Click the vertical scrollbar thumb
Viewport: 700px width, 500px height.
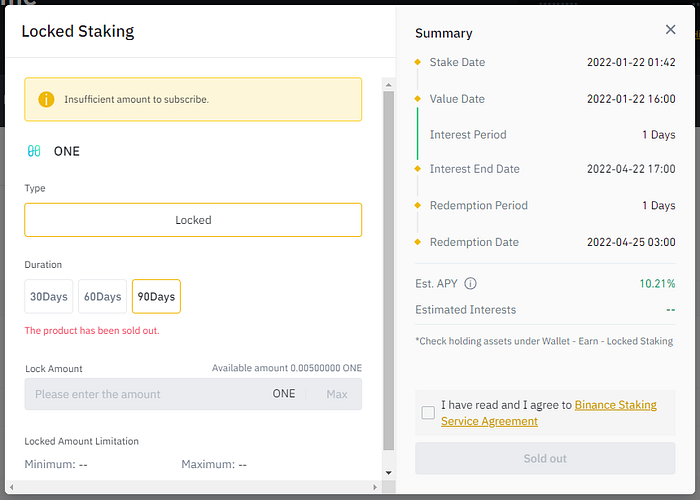pyautogui.click(x=388, y=271)
